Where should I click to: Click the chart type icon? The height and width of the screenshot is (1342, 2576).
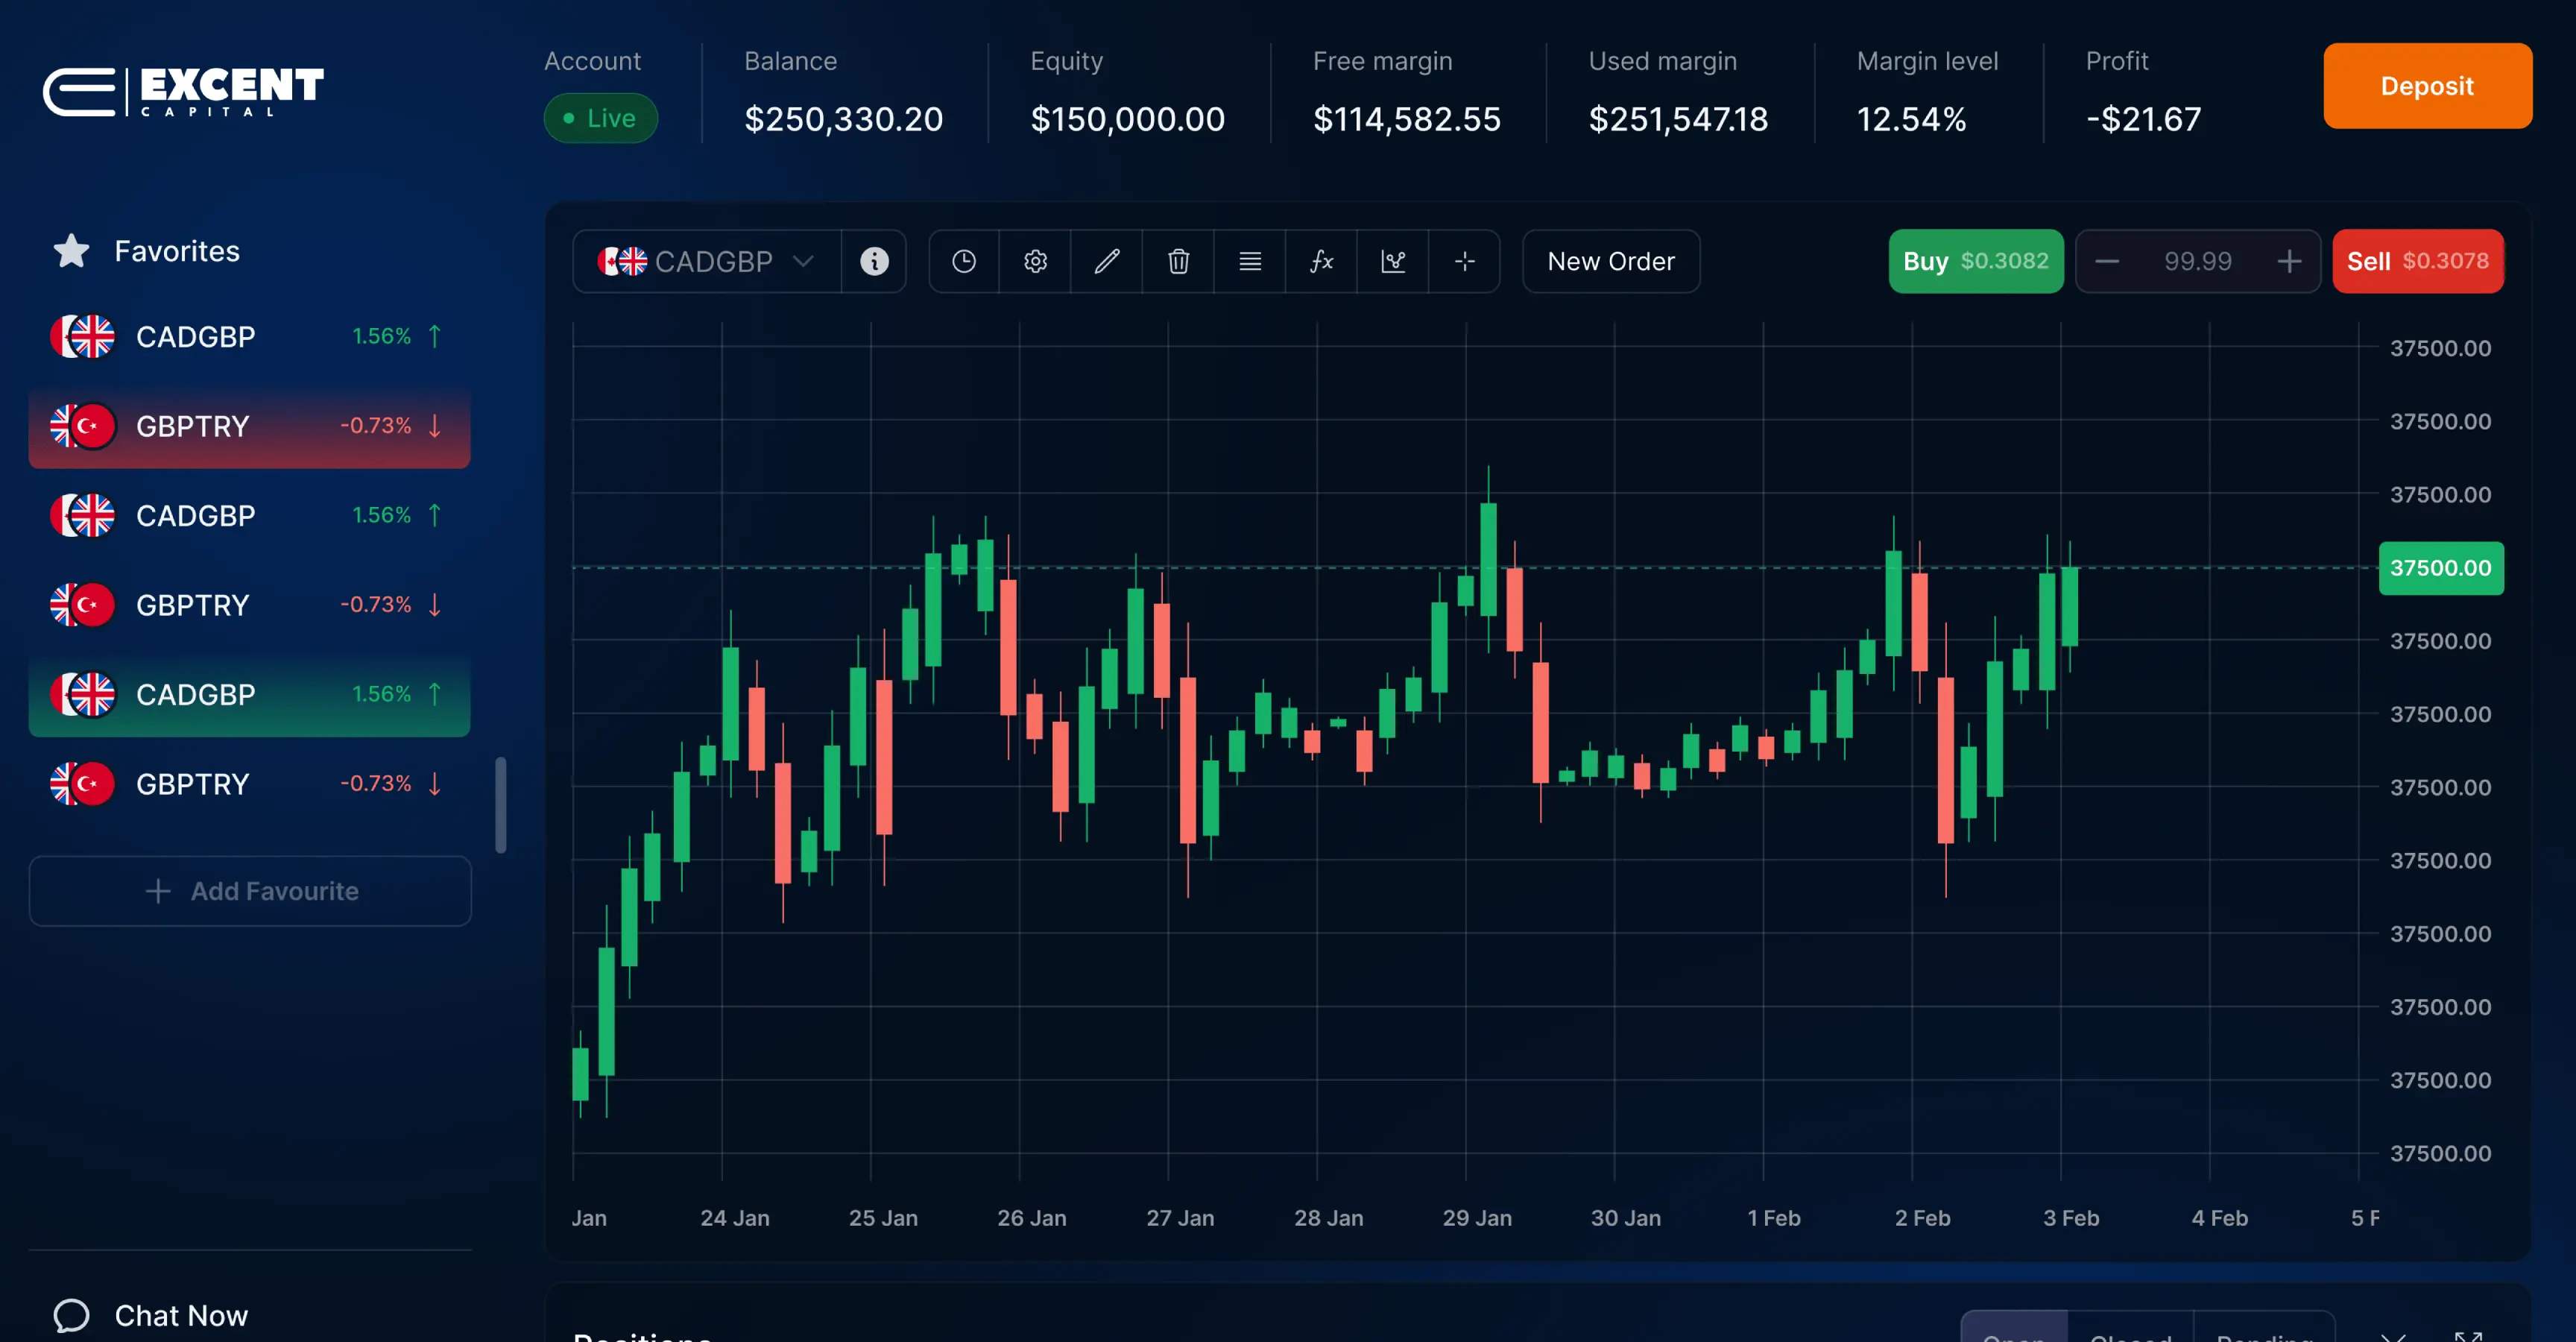(1393, 262)
